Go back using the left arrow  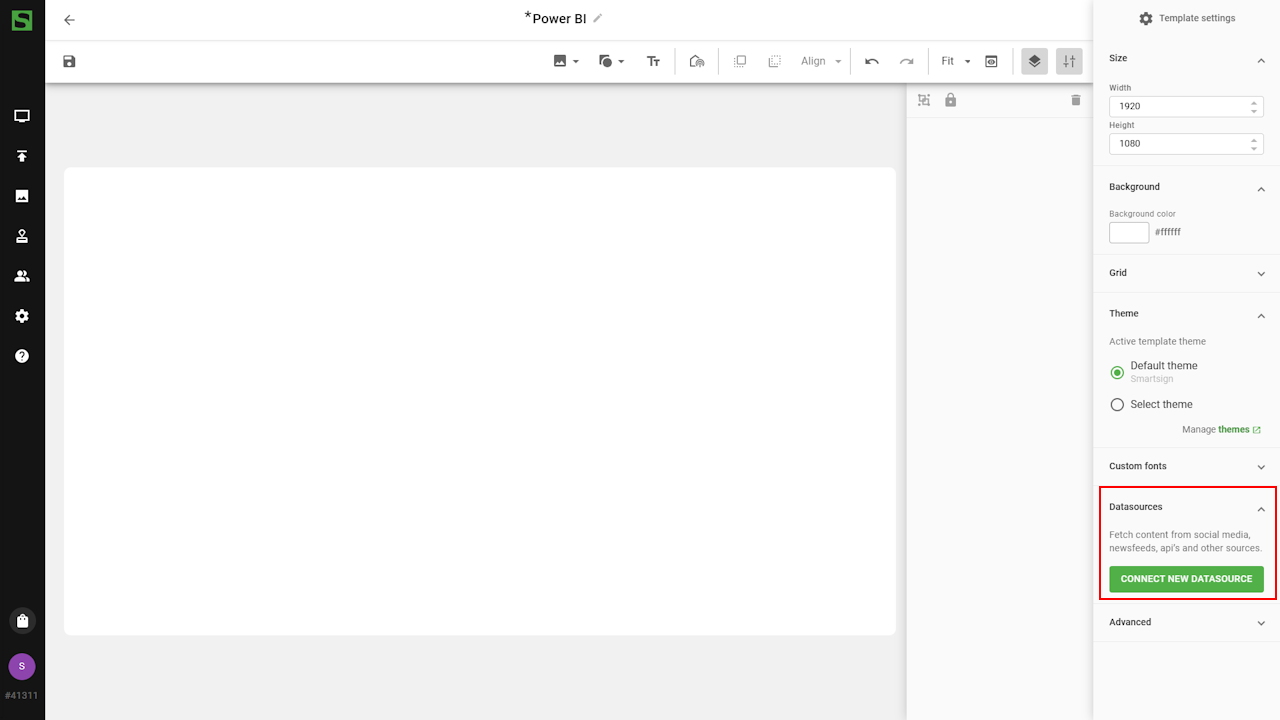(69, 19)
